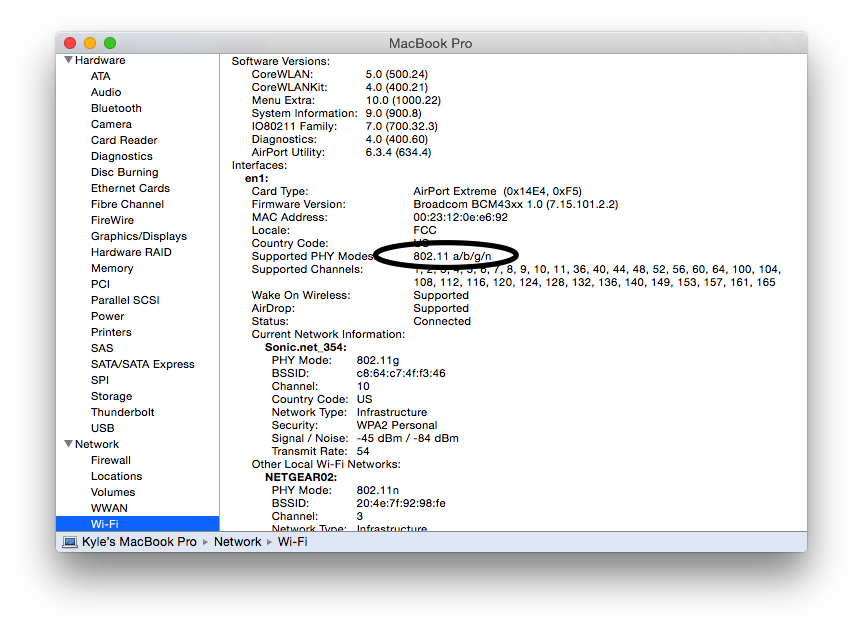This screenshot has height=632, width=863.
Task: Select Diagnostics in the sidebar
Action: pyautogui.click(x=122, y=156)
